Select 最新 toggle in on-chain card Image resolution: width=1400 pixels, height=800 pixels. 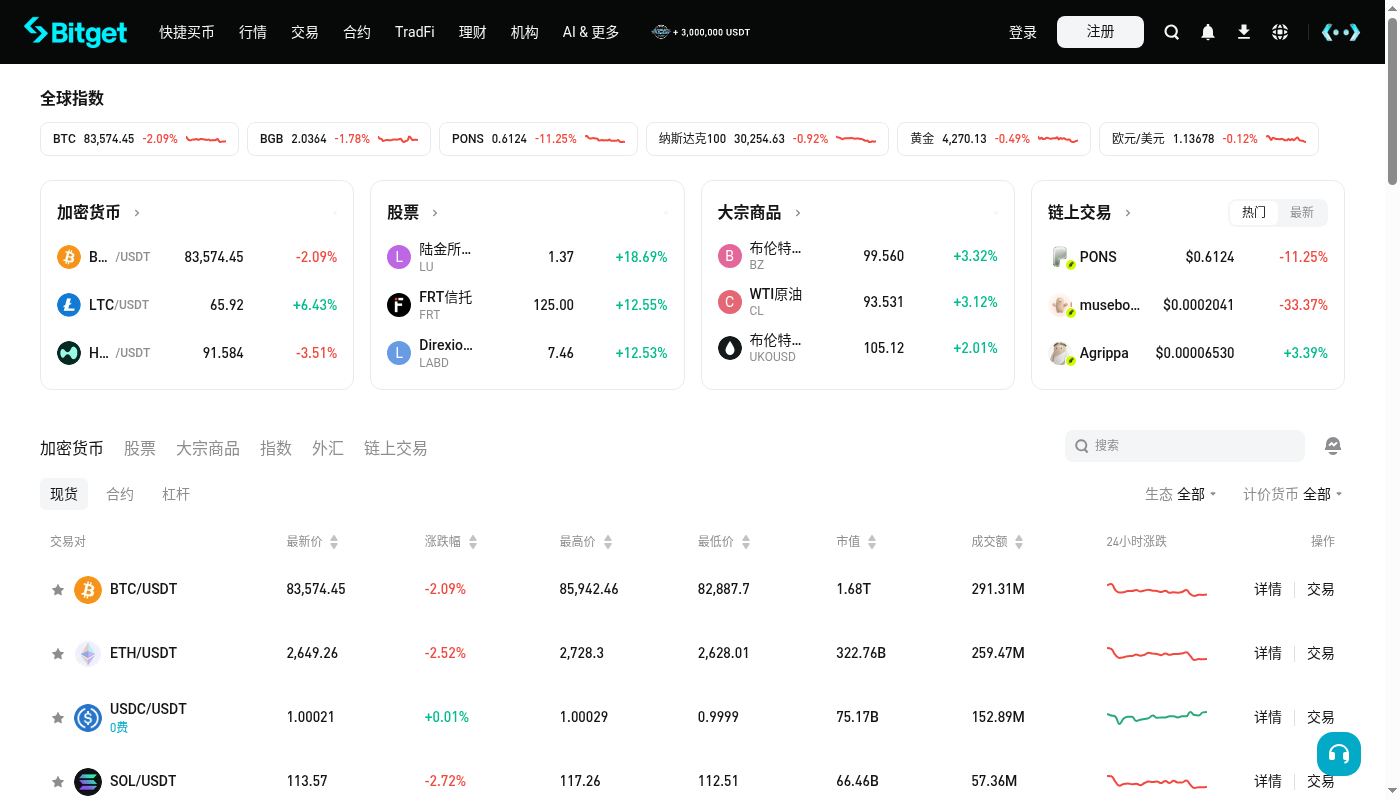1302,212
